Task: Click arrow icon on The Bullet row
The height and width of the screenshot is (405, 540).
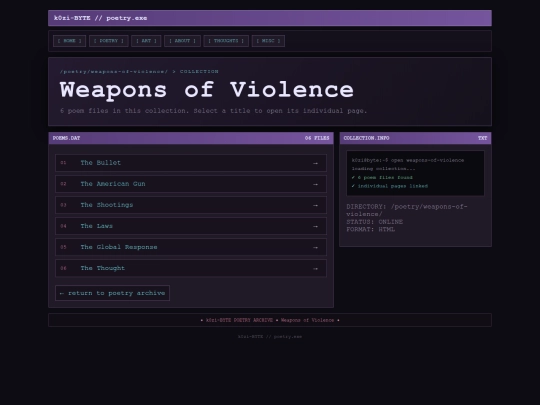Action: 315,163
